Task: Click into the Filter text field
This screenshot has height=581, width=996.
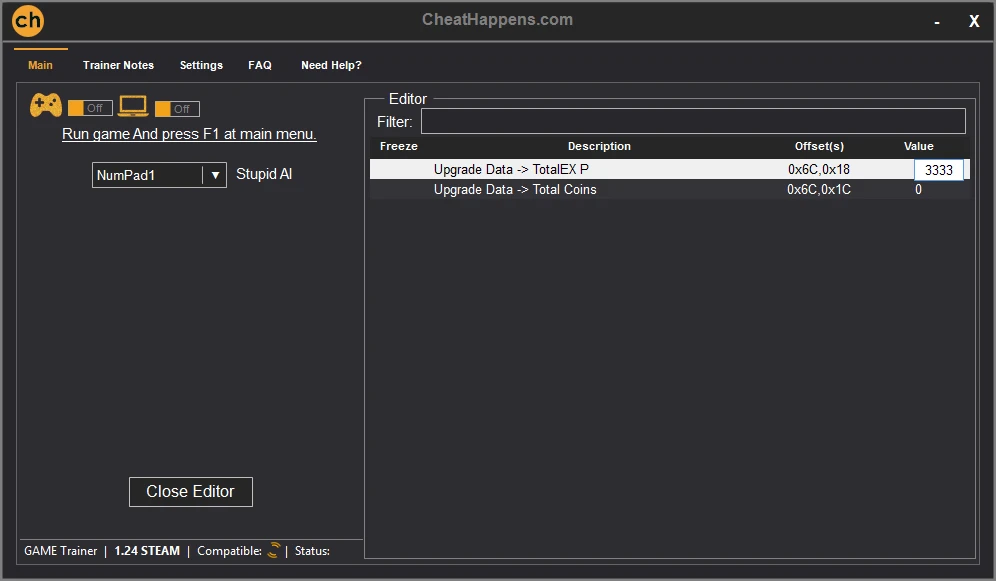Action: point(692,121)
